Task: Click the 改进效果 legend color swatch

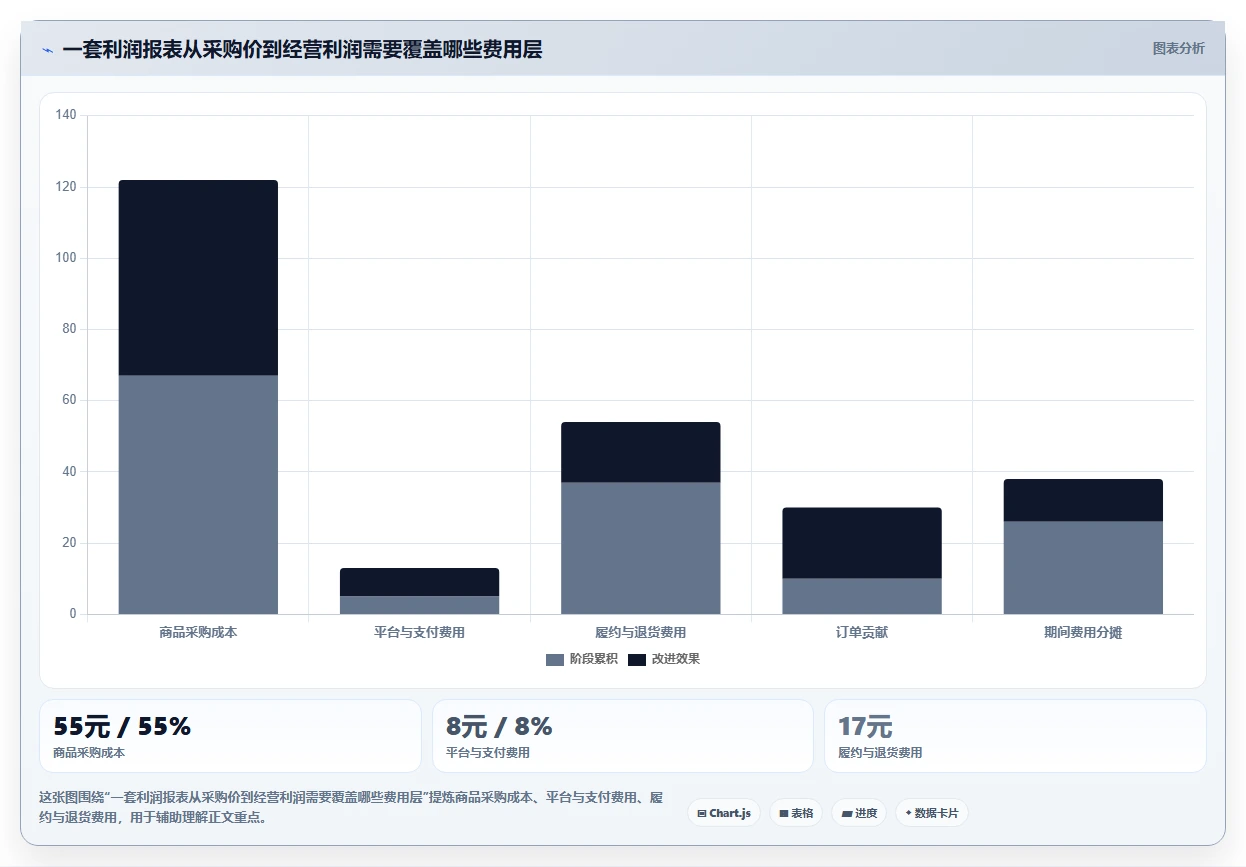Action: (x=637, y=659)
